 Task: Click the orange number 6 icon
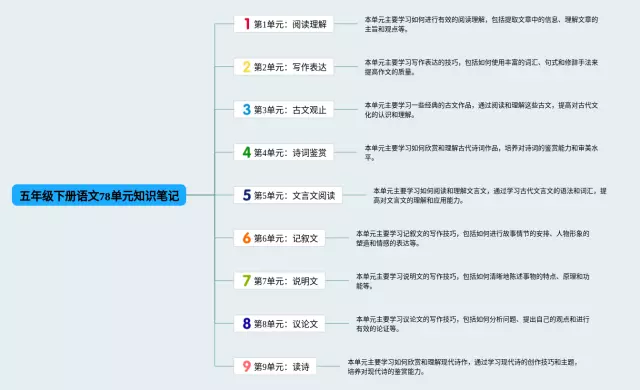coord(247,238)
